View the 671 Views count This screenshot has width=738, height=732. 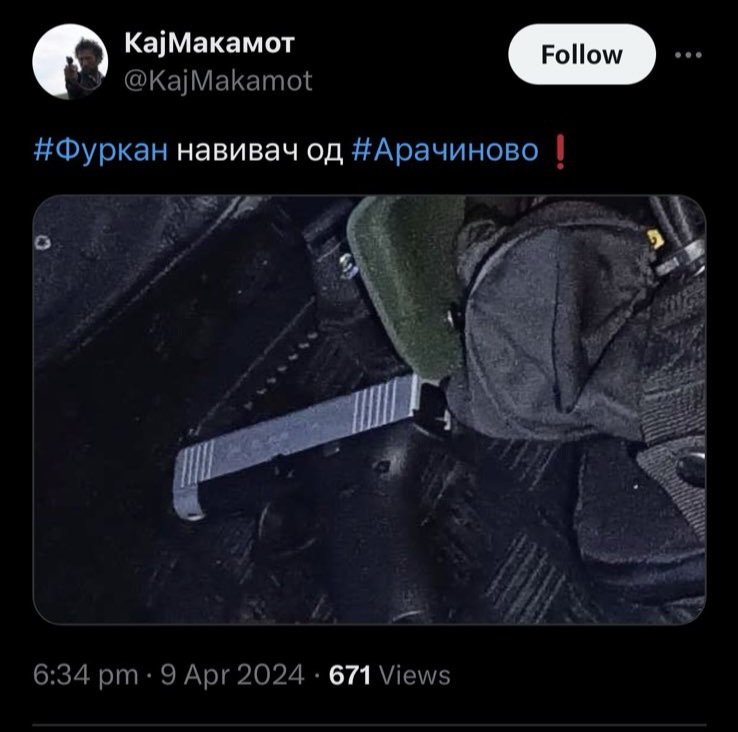tap(390, 676)
